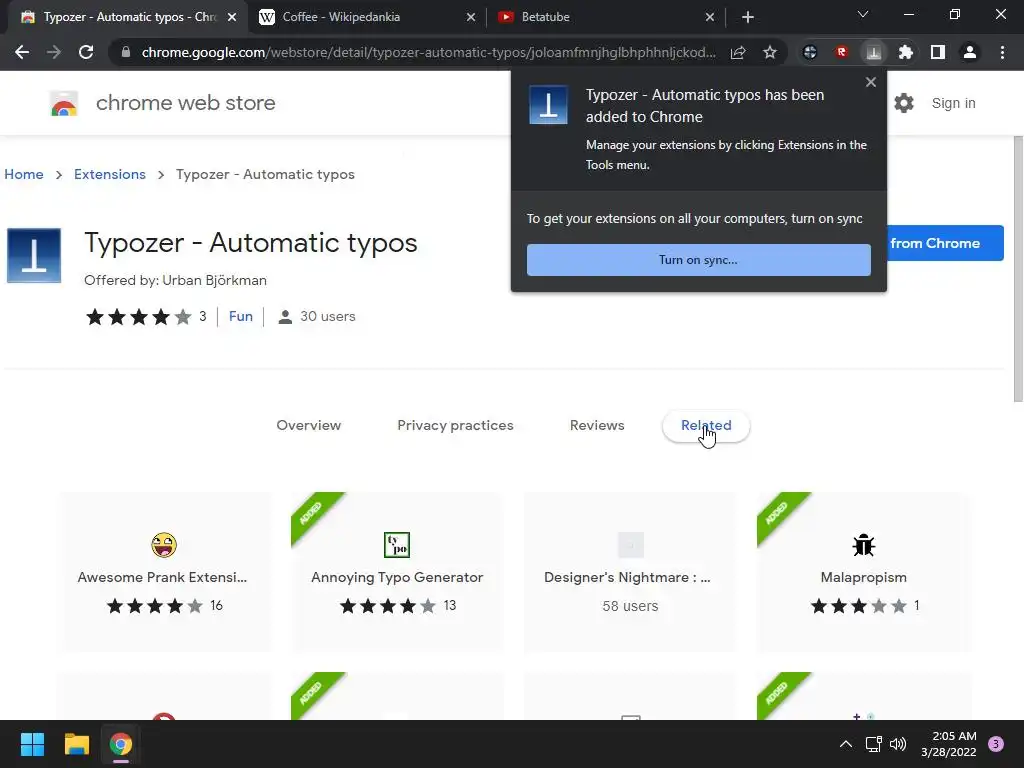The height and width of the screenshot is (768, 1024).
Task: Click the chrome web store logo
Action: [64, 103]
